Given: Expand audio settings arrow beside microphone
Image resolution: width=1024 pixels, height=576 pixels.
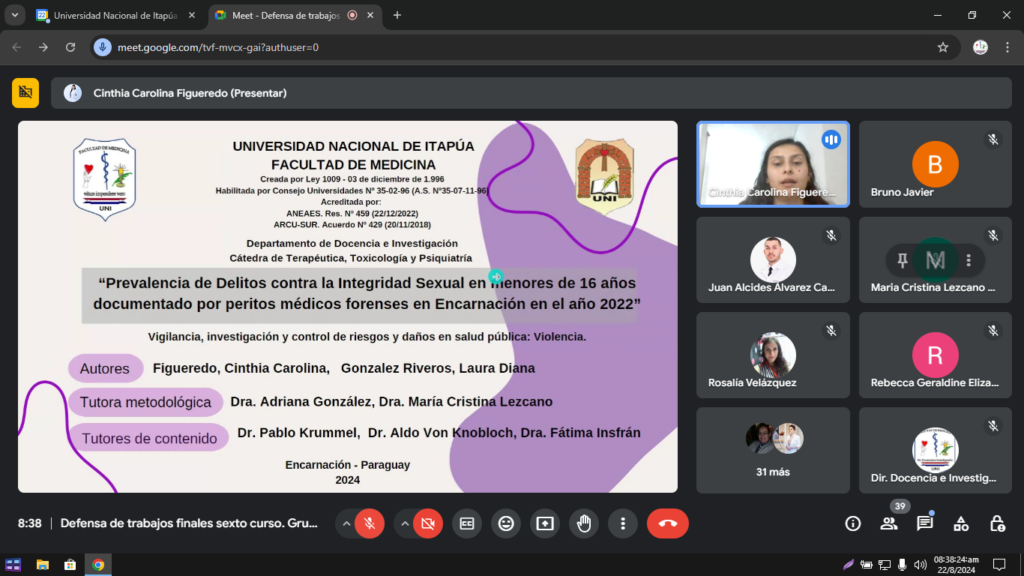Looking at the screenshot, I should point(346,523).
